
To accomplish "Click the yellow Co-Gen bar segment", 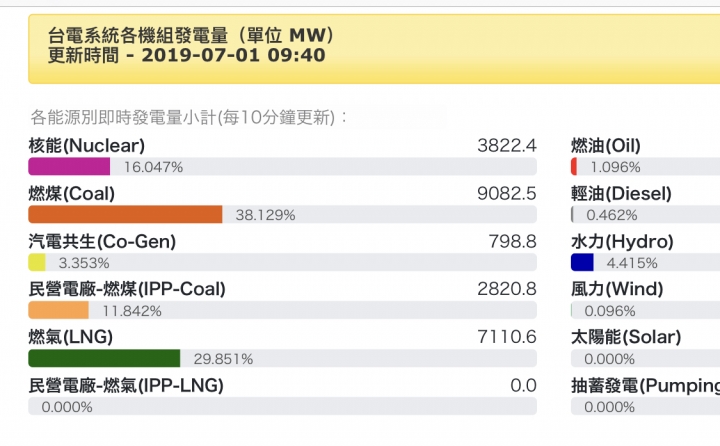I will tap(37, 262).
